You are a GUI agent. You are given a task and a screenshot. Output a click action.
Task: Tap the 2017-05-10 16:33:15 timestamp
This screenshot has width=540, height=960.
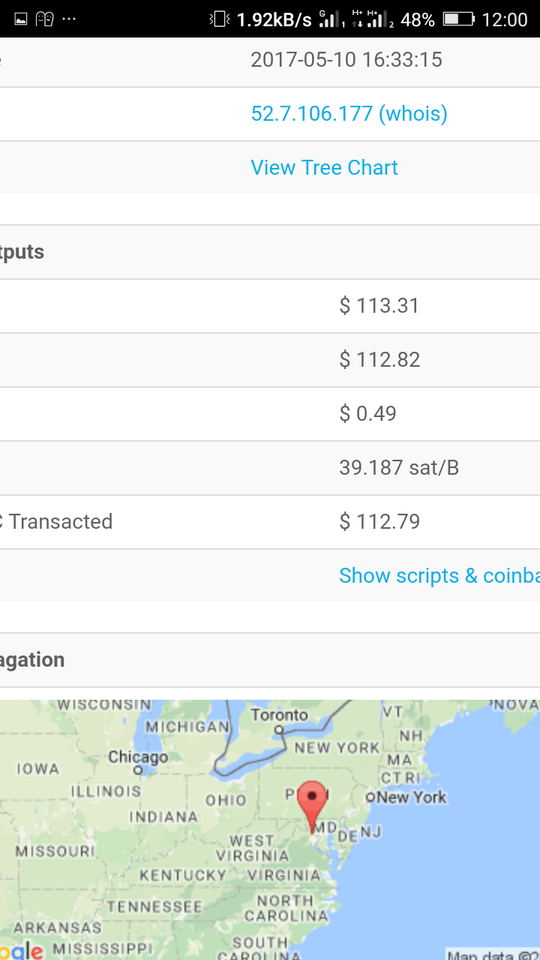click(346, 59)
